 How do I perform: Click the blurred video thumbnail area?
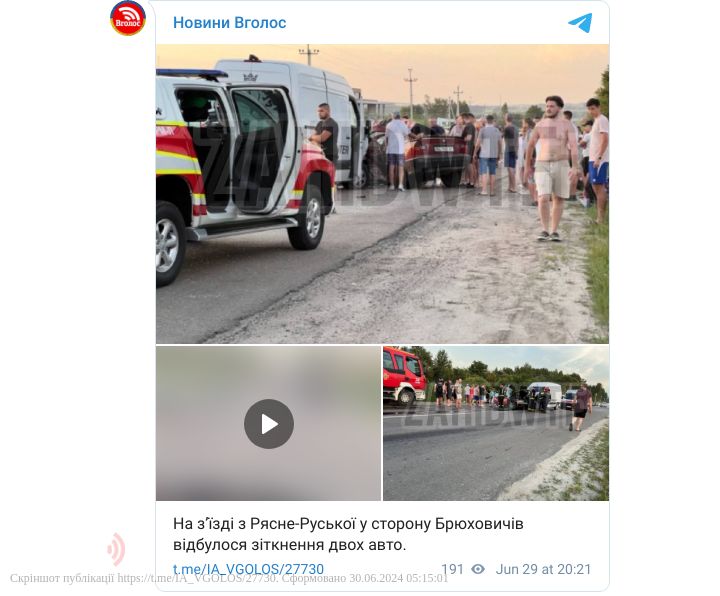point(269,423)
